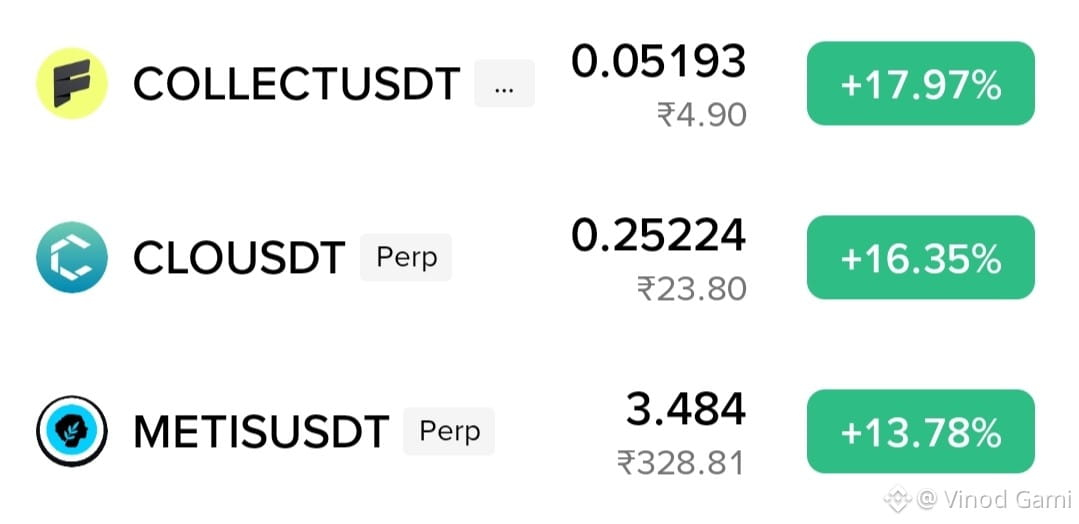
Task: Tap the Perp tag next to METISUSDT
Action: click(449, 431)
